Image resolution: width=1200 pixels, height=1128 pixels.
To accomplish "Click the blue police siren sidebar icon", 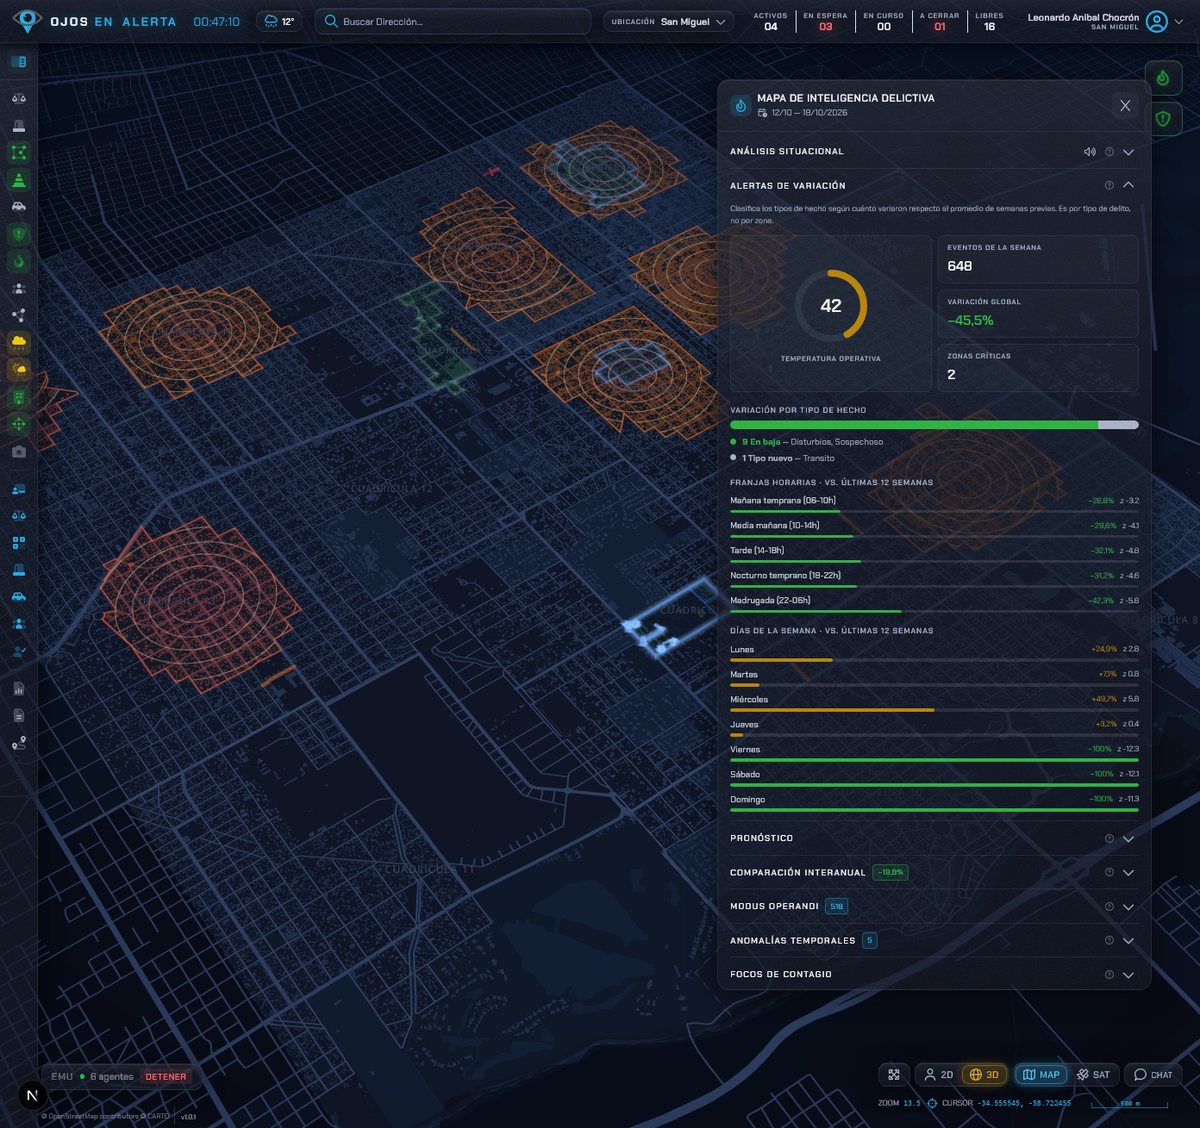I will [x=19, y=570].
